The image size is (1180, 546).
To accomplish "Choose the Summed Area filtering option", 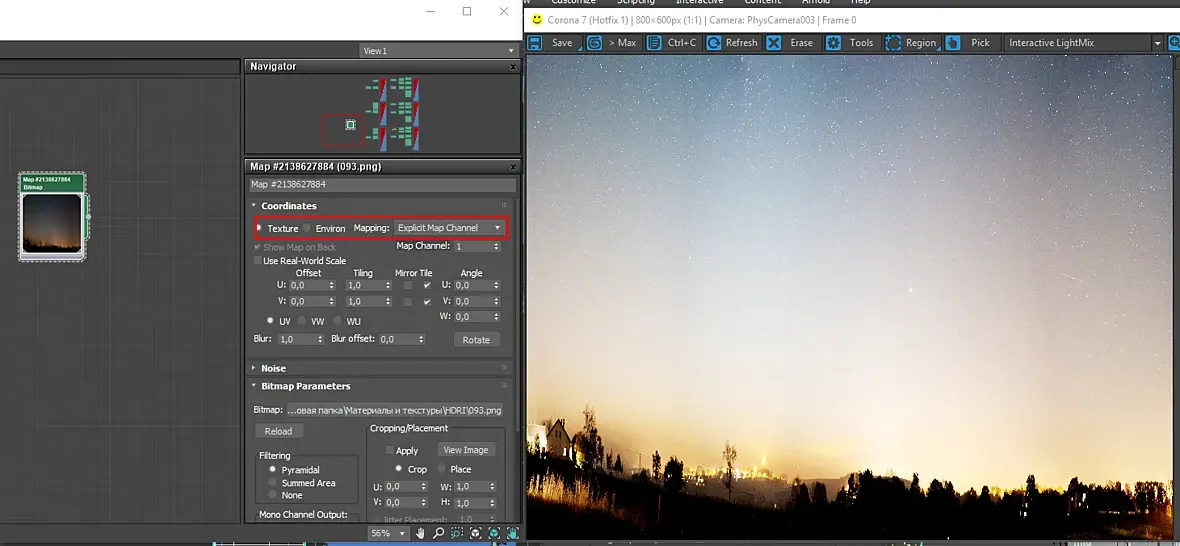I will pyautogui.click(x=273, y=483).
